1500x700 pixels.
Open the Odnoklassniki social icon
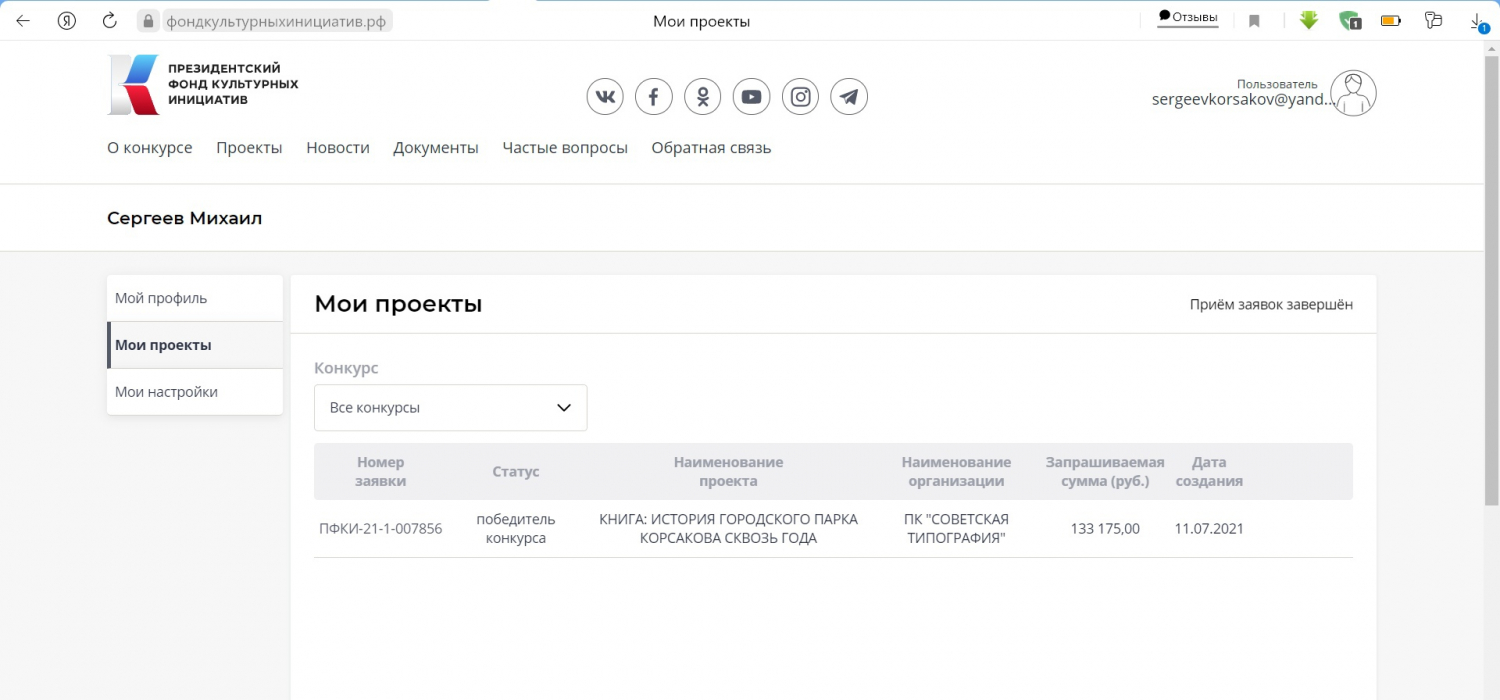[703, 97]
